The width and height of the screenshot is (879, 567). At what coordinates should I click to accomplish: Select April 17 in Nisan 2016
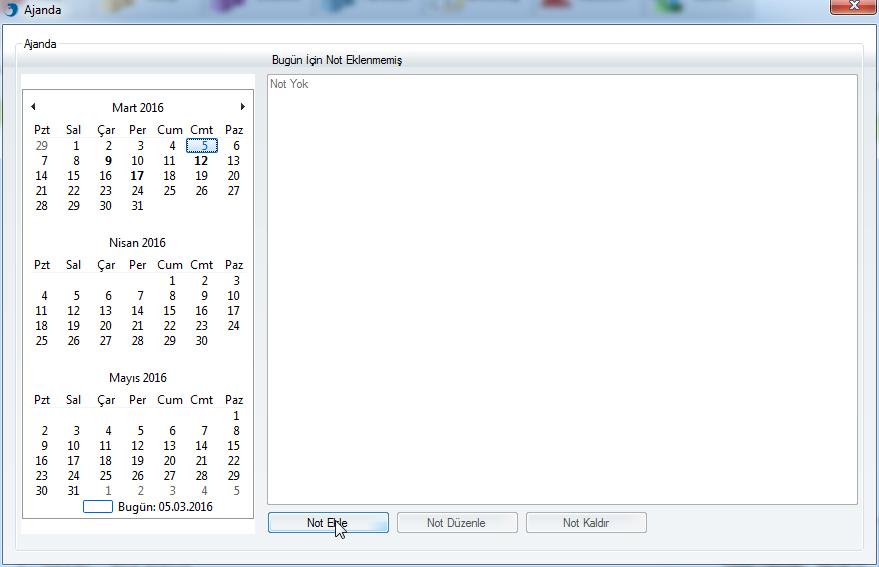pos(234,311)
